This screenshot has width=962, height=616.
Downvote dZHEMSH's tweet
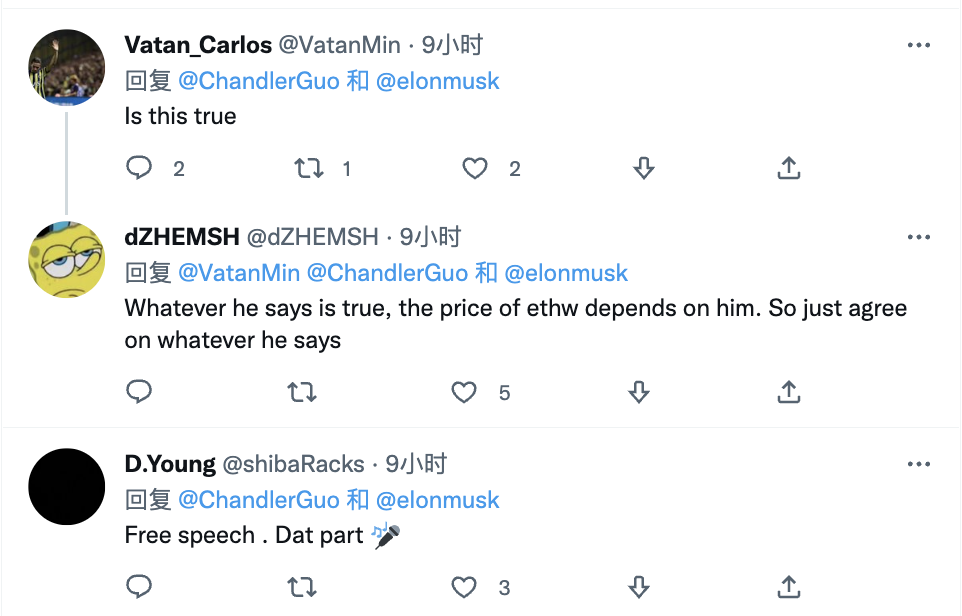(x=639, y=392)
